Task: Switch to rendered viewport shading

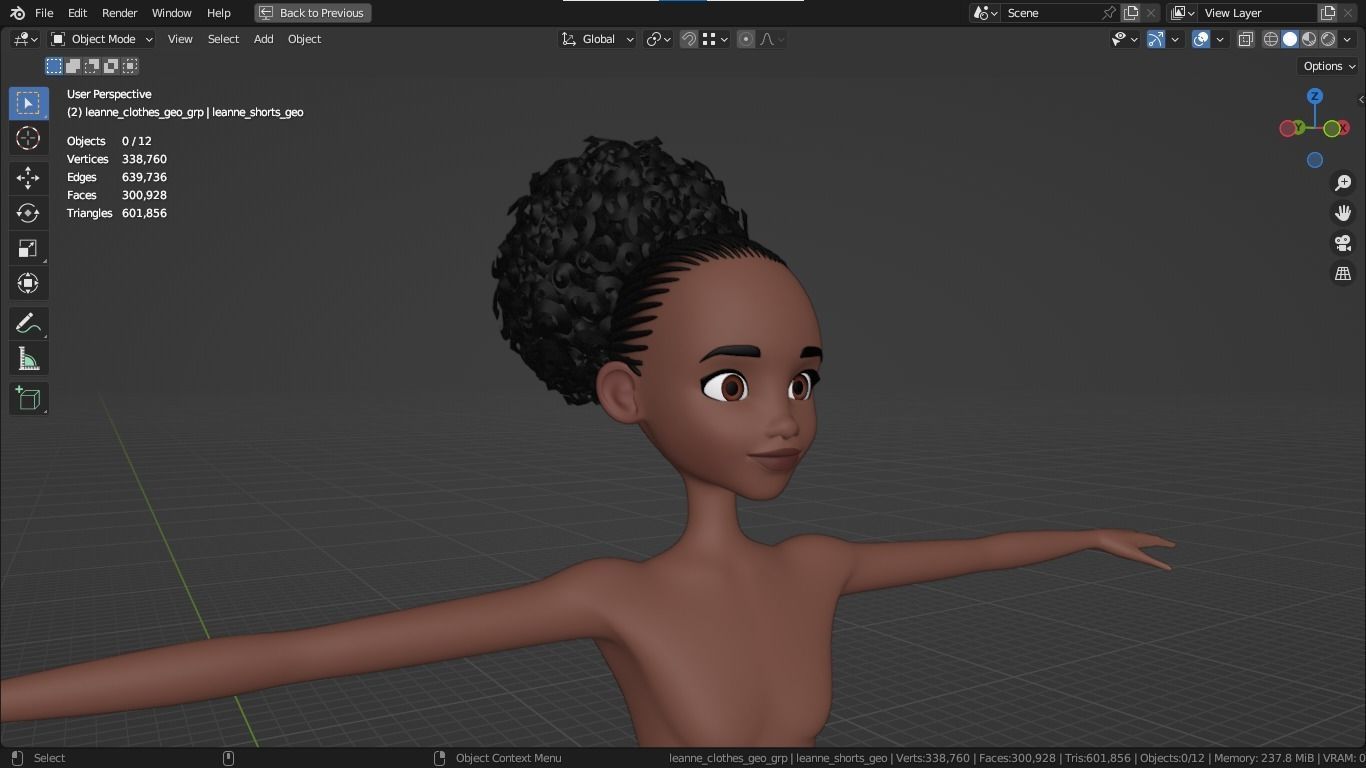Action: coord(1328,39)
